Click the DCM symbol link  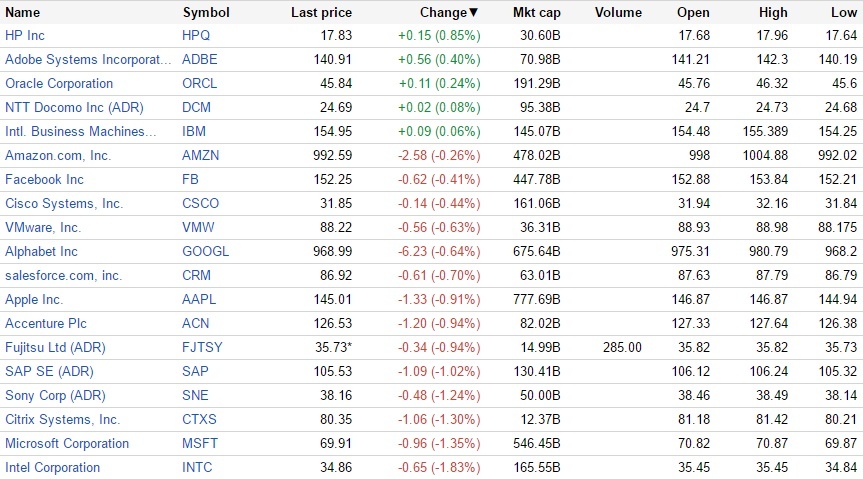pos(197,107)
